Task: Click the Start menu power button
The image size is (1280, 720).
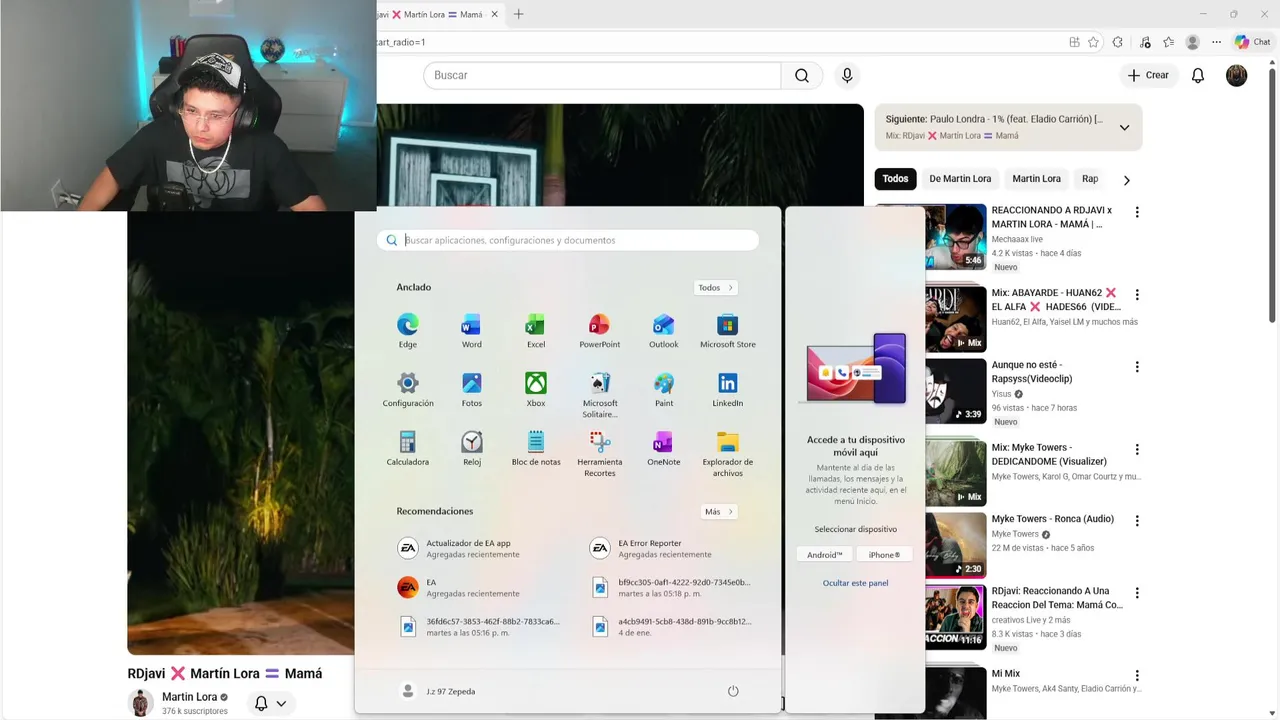Action: tap(733, 691)
